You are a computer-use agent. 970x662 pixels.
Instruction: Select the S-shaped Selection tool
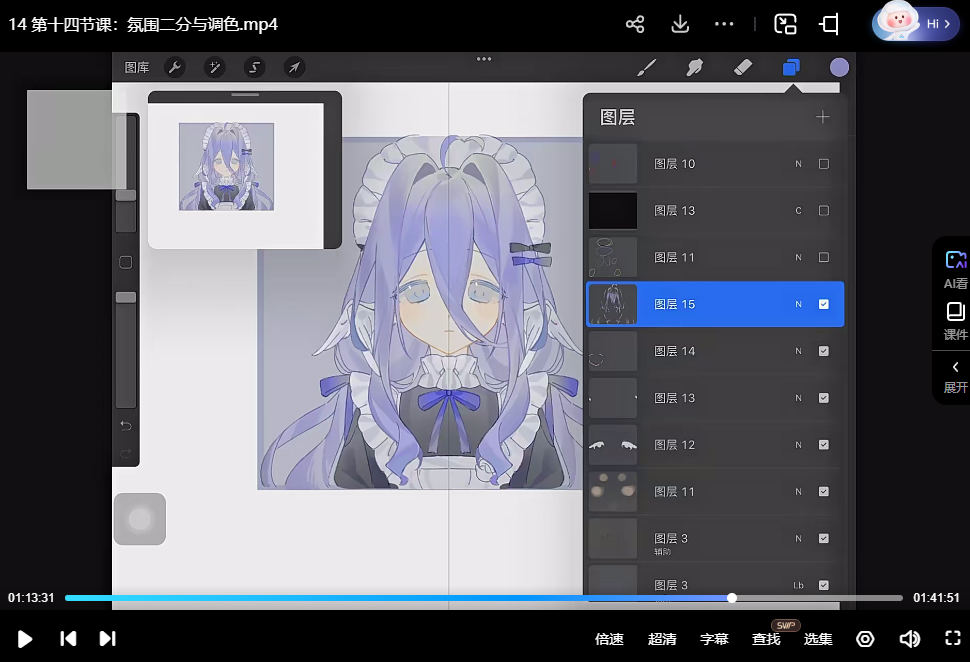(x=254, y=67)
